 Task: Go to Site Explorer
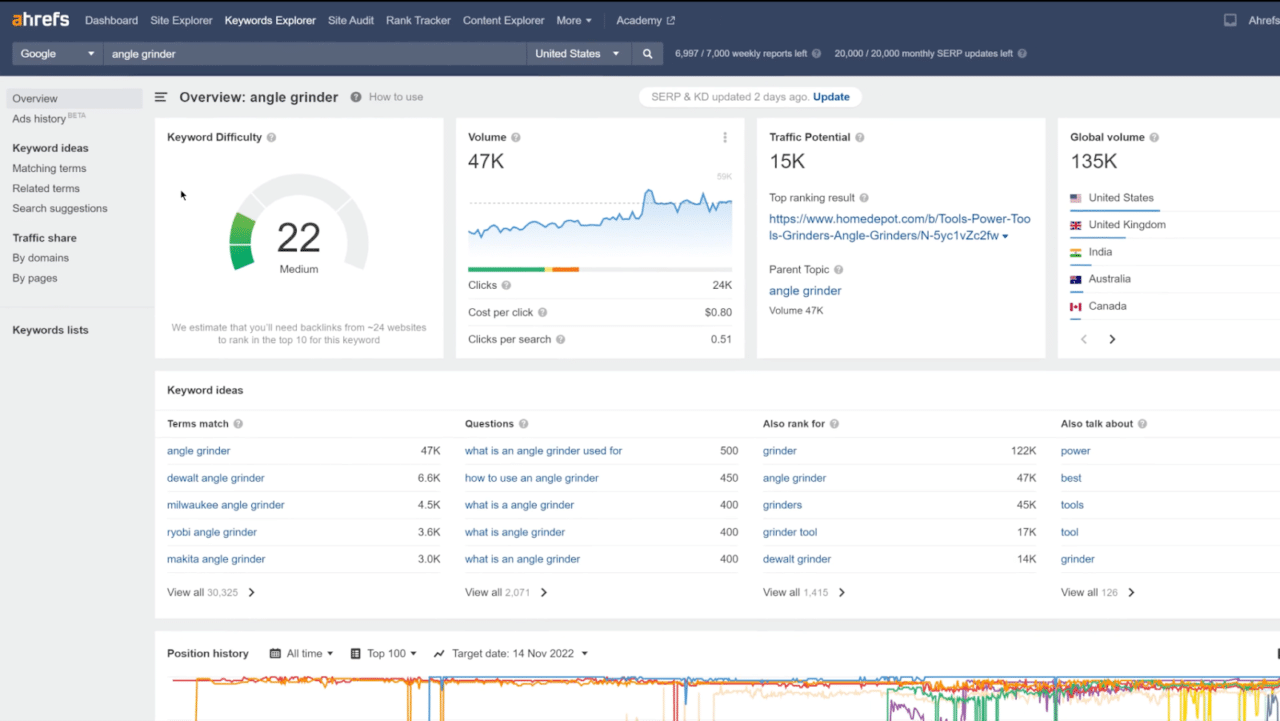[181, 20]
